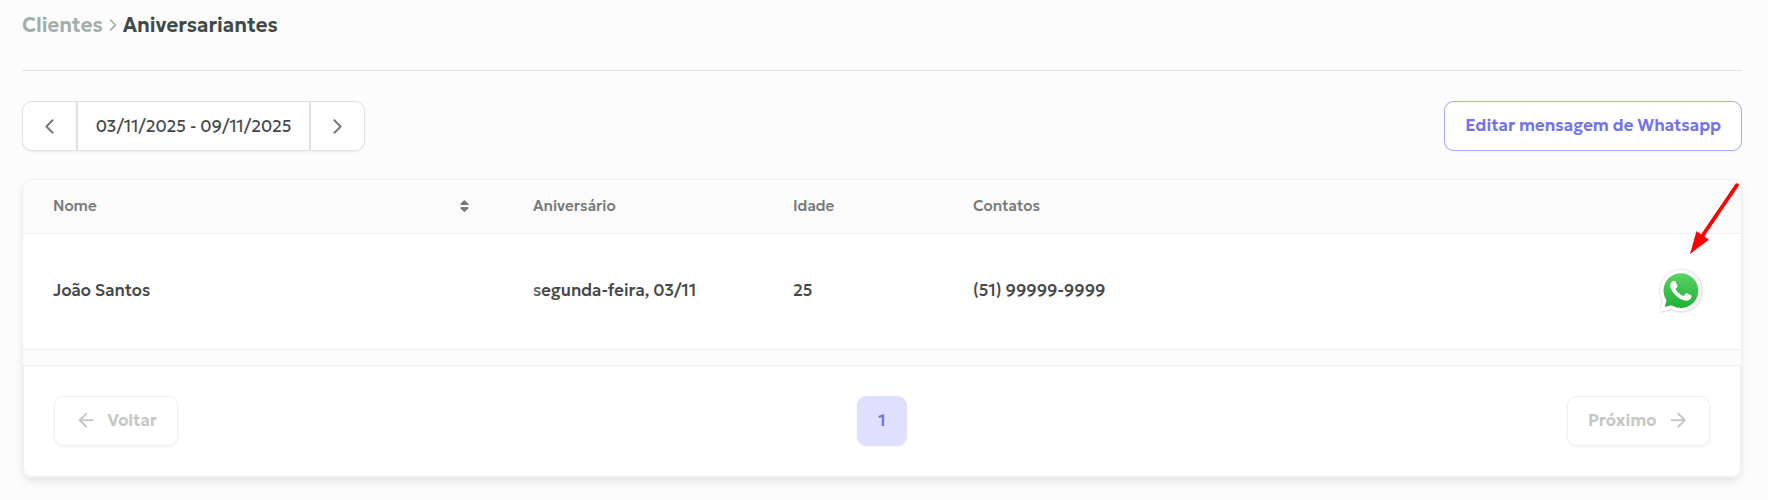Viewport: 1768px width, 500px height.
Task: Click the right arrow inside Próximo
Action: (x=1678, y=421)
